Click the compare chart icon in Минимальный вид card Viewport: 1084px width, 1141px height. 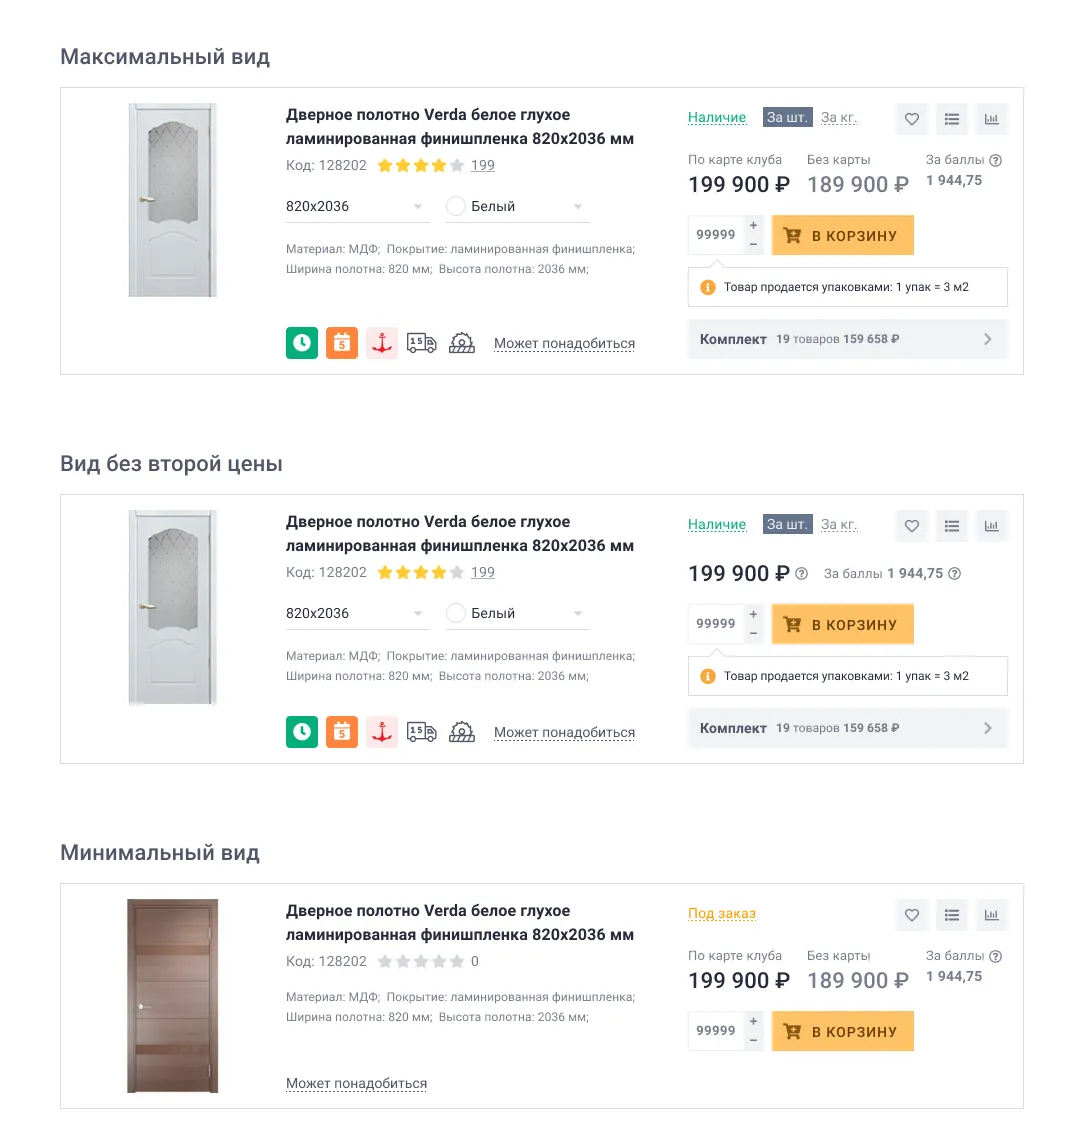click(x=991, y=915)
